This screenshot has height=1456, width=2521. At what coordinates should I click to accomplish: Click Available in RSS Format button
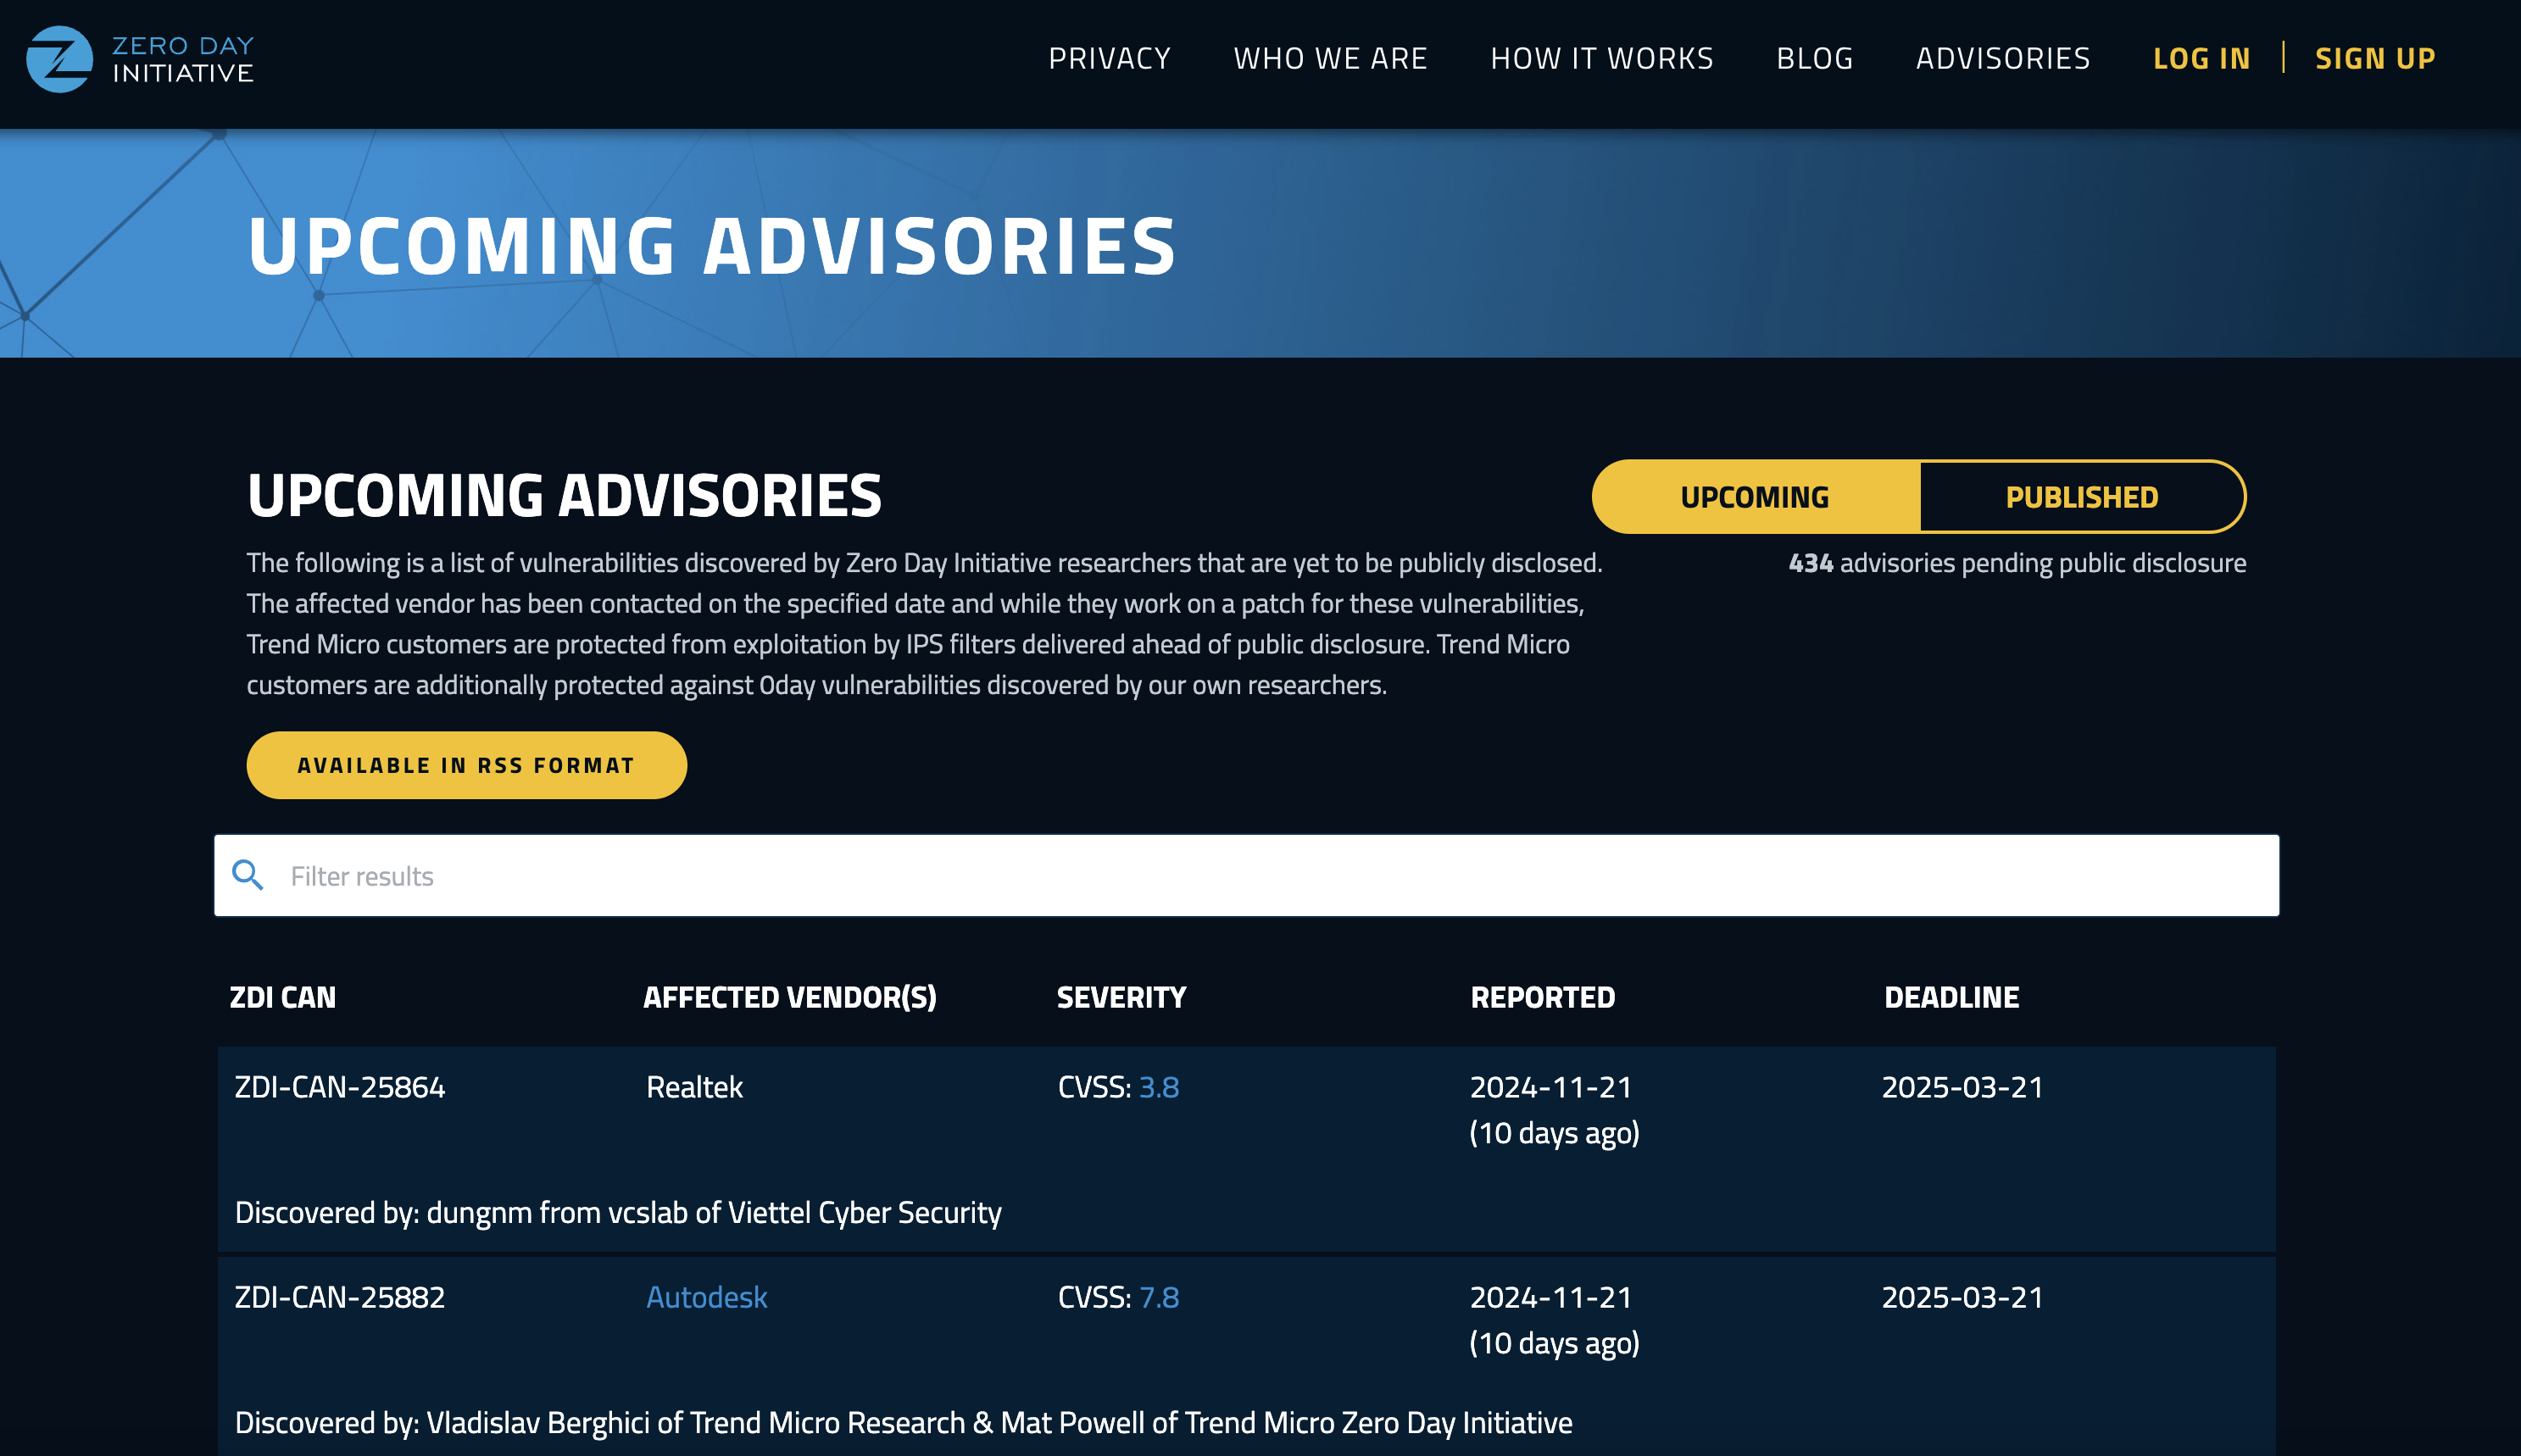click(466, 765)
